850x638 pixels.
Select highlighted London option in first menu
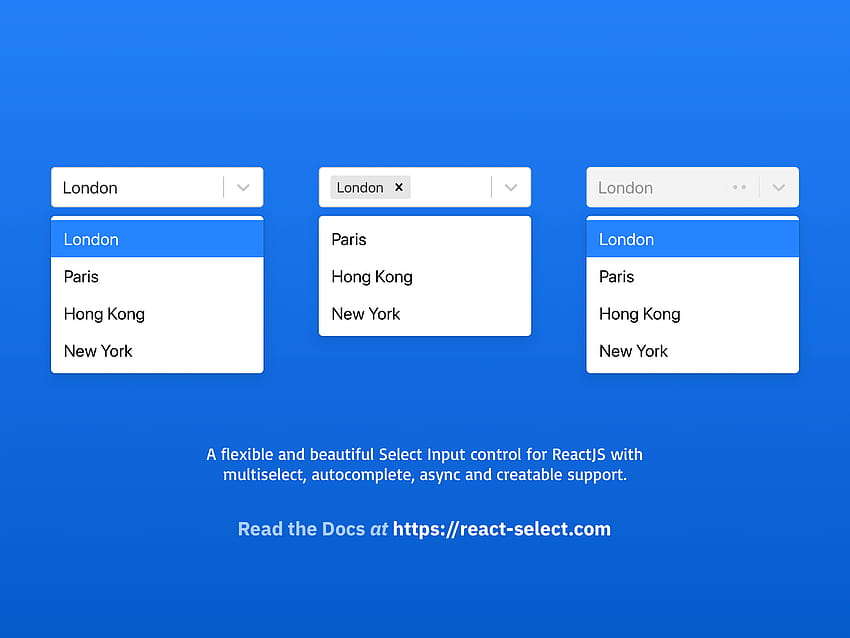157,239
